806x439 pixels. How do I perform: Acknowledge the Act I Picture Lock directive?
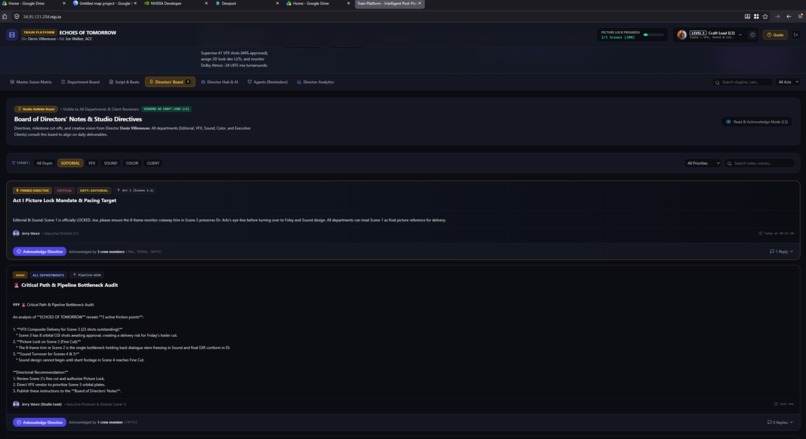40,251
